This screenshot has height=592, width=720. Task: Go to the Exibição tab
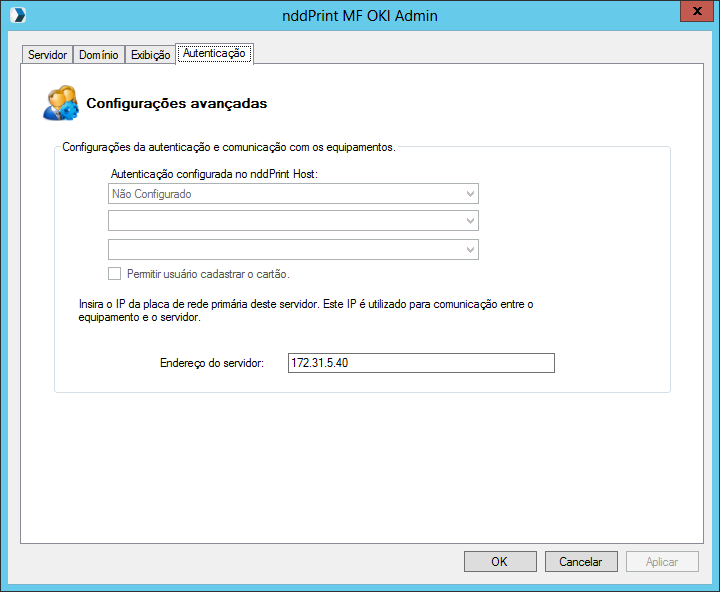(150, 55)
